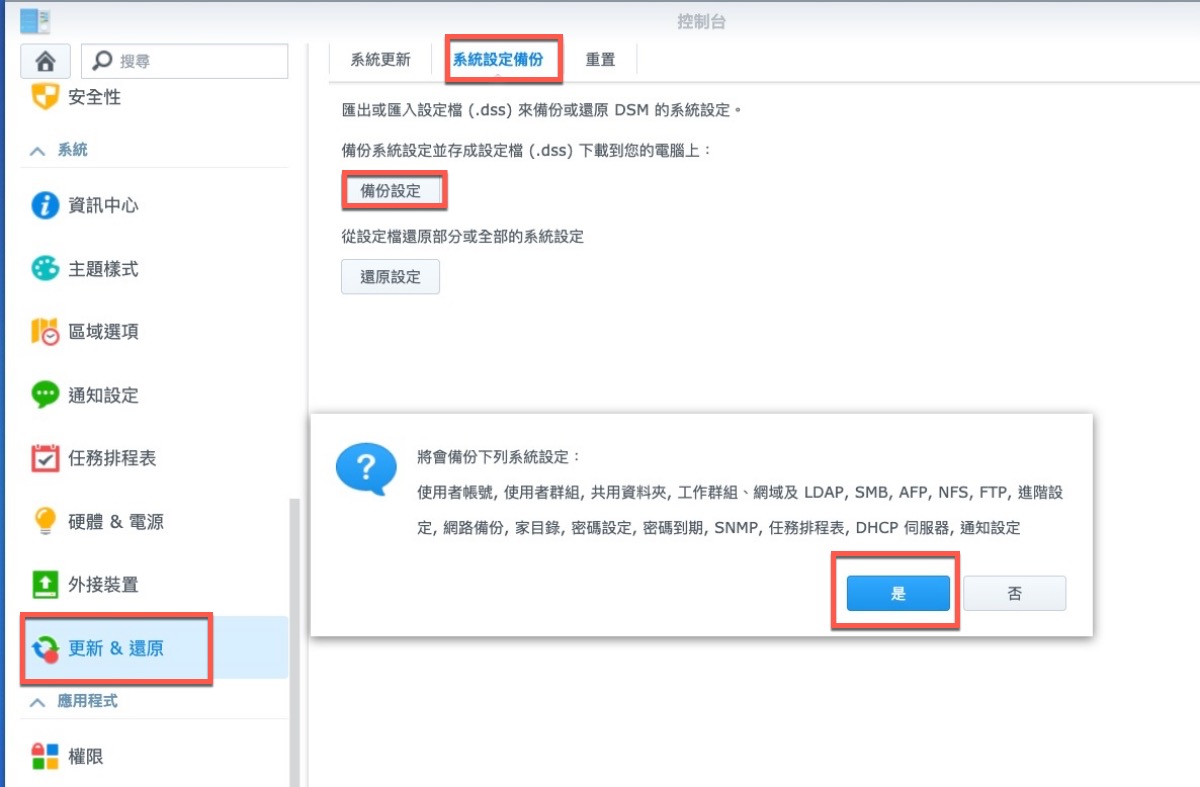Screen dimensions: 1200x787
Task: Switch to the 系統設定備份 tab
Action: point(497,60)
